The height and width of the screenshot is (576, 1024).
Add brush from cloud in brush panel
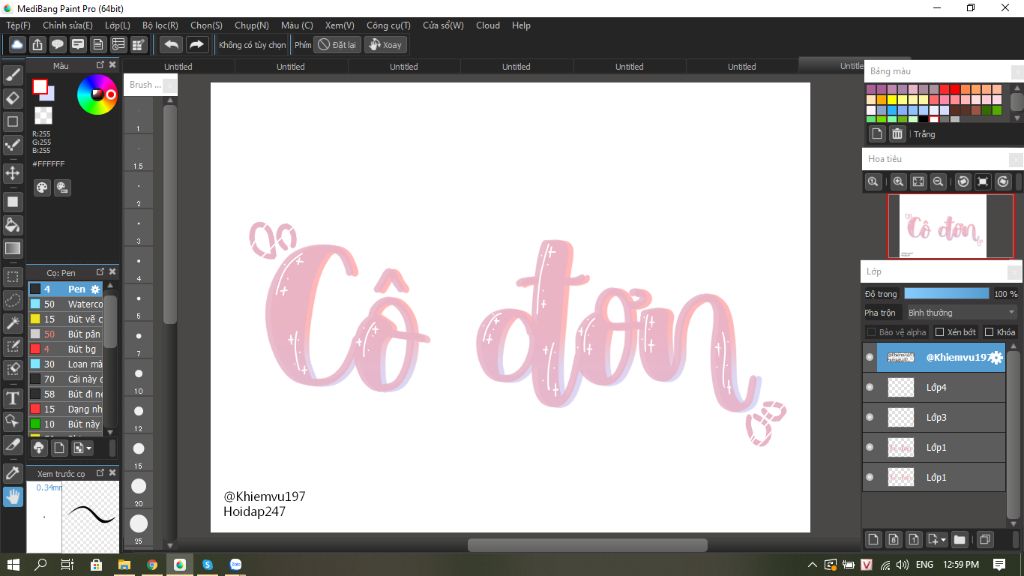pos(39,448)
